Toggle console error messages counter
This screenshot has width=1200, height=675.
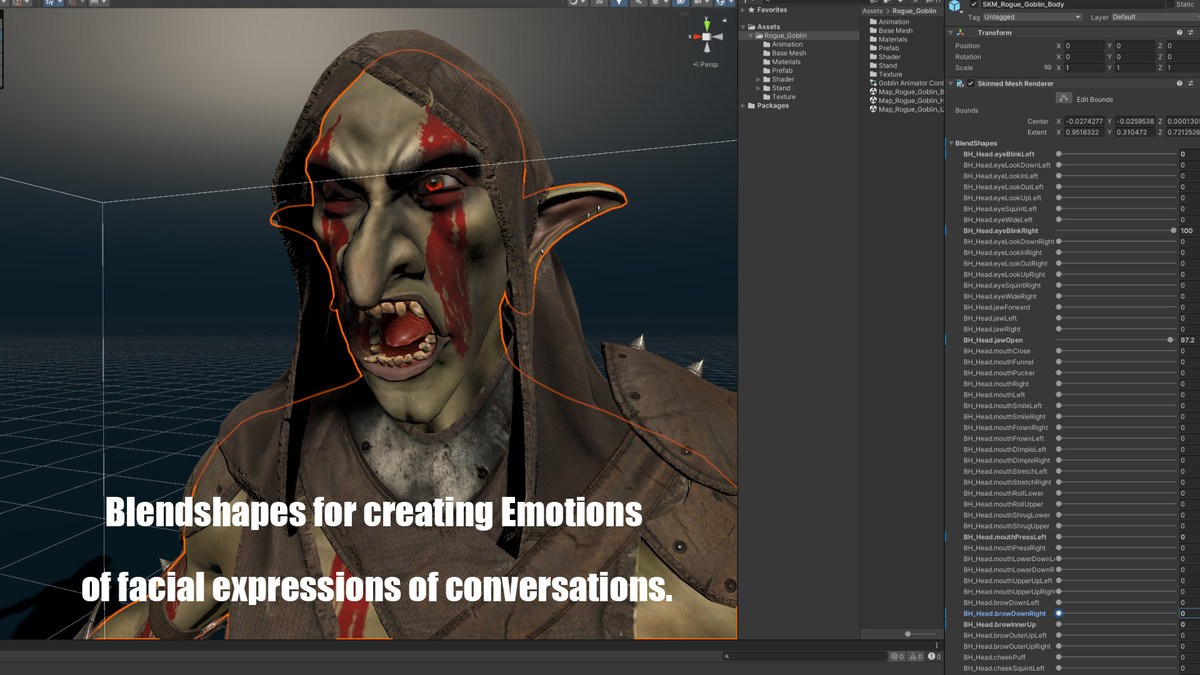pyautogui.click(x=934, y=657)
